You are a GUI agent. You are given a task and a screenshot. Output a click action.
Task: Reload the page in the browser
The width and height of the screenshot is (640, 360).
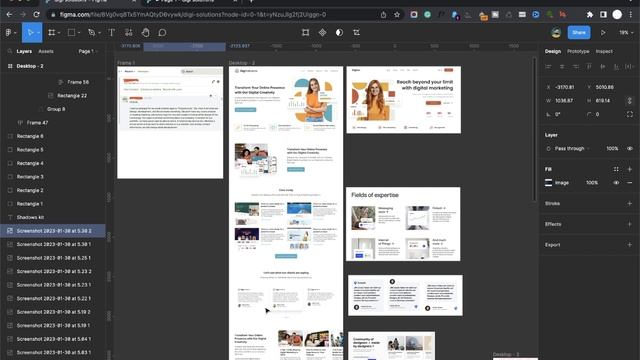36,14
